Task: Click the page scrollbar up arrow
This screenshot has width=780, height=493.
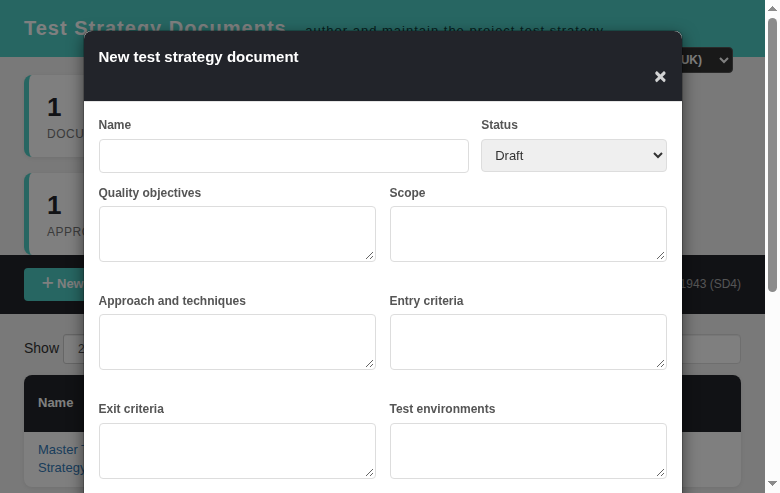Action: click(x=772, y=8)
